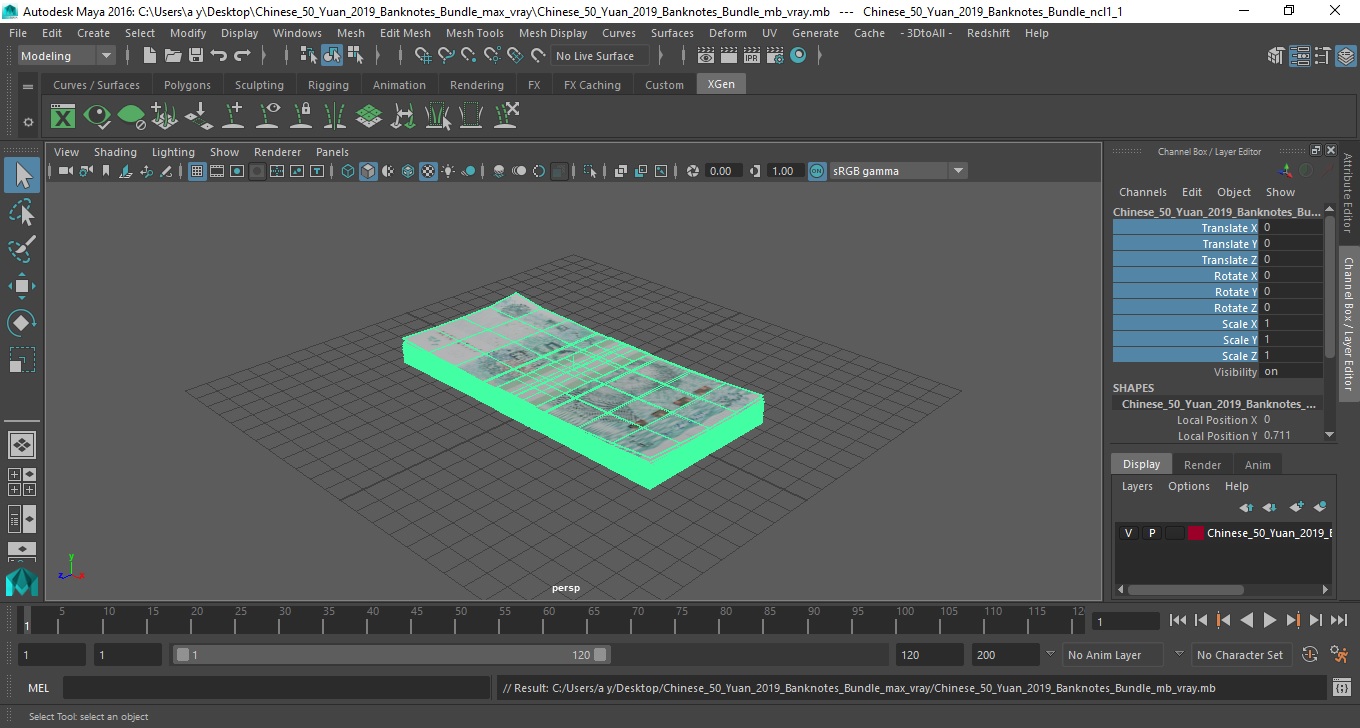This screenshot has height=728, width=1360.
Task: Open animation preferences running-man icon
Action: pos(1339,655)
